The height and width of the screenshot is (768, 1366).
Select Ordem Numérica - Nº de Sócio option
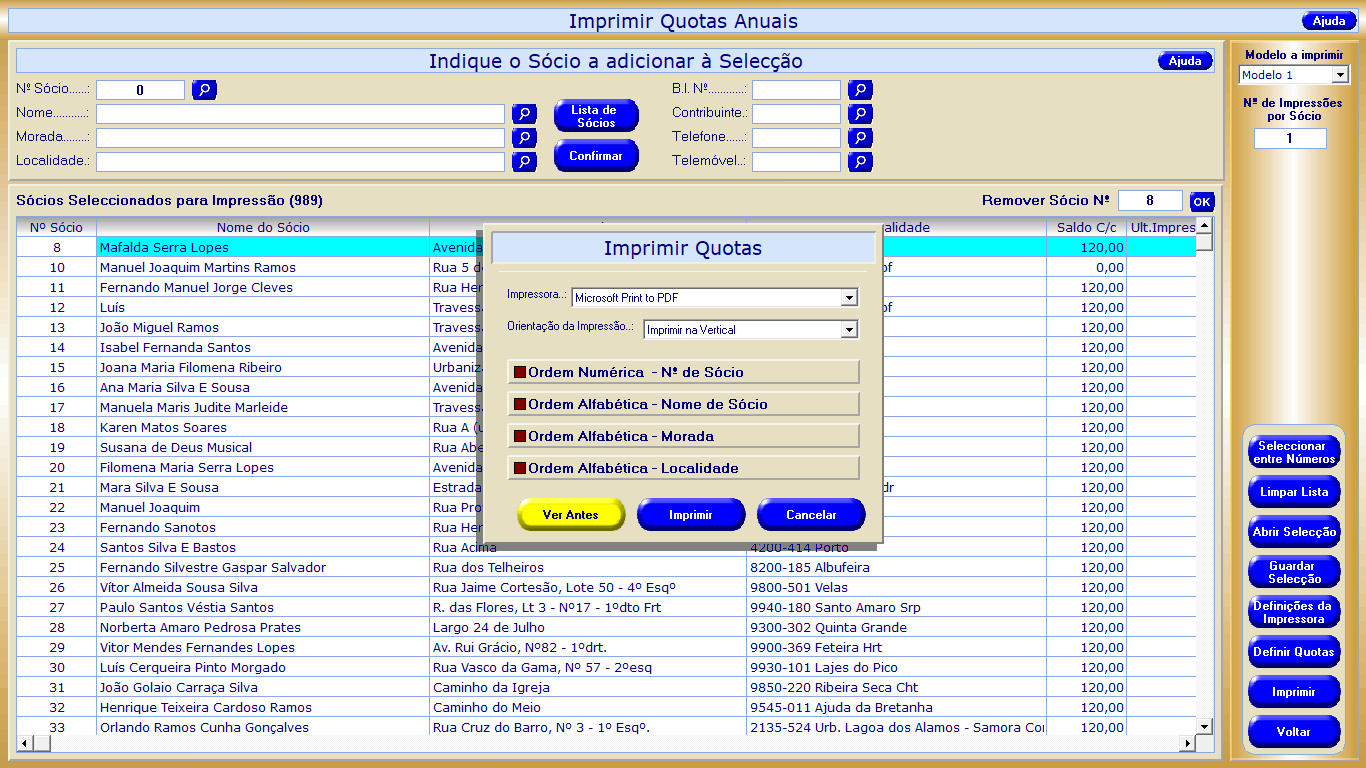pyautogui.click(x=684, y=372)
